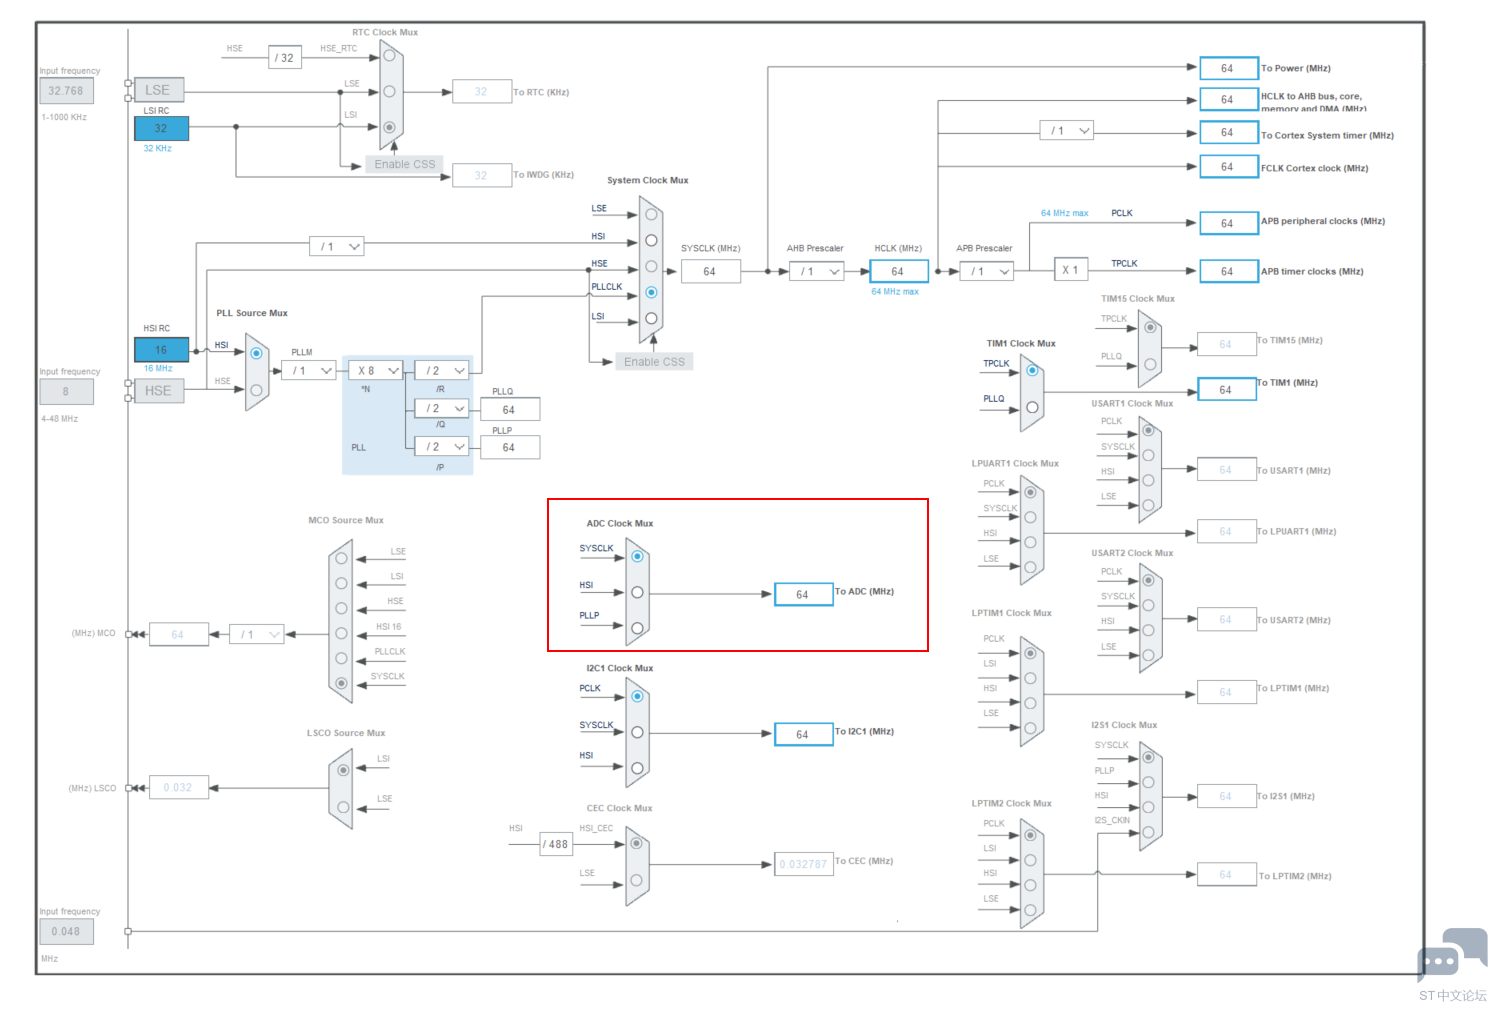
Task: Select PLLQ in TIM1 Clock Mux
Action: tap(1032, 407)
